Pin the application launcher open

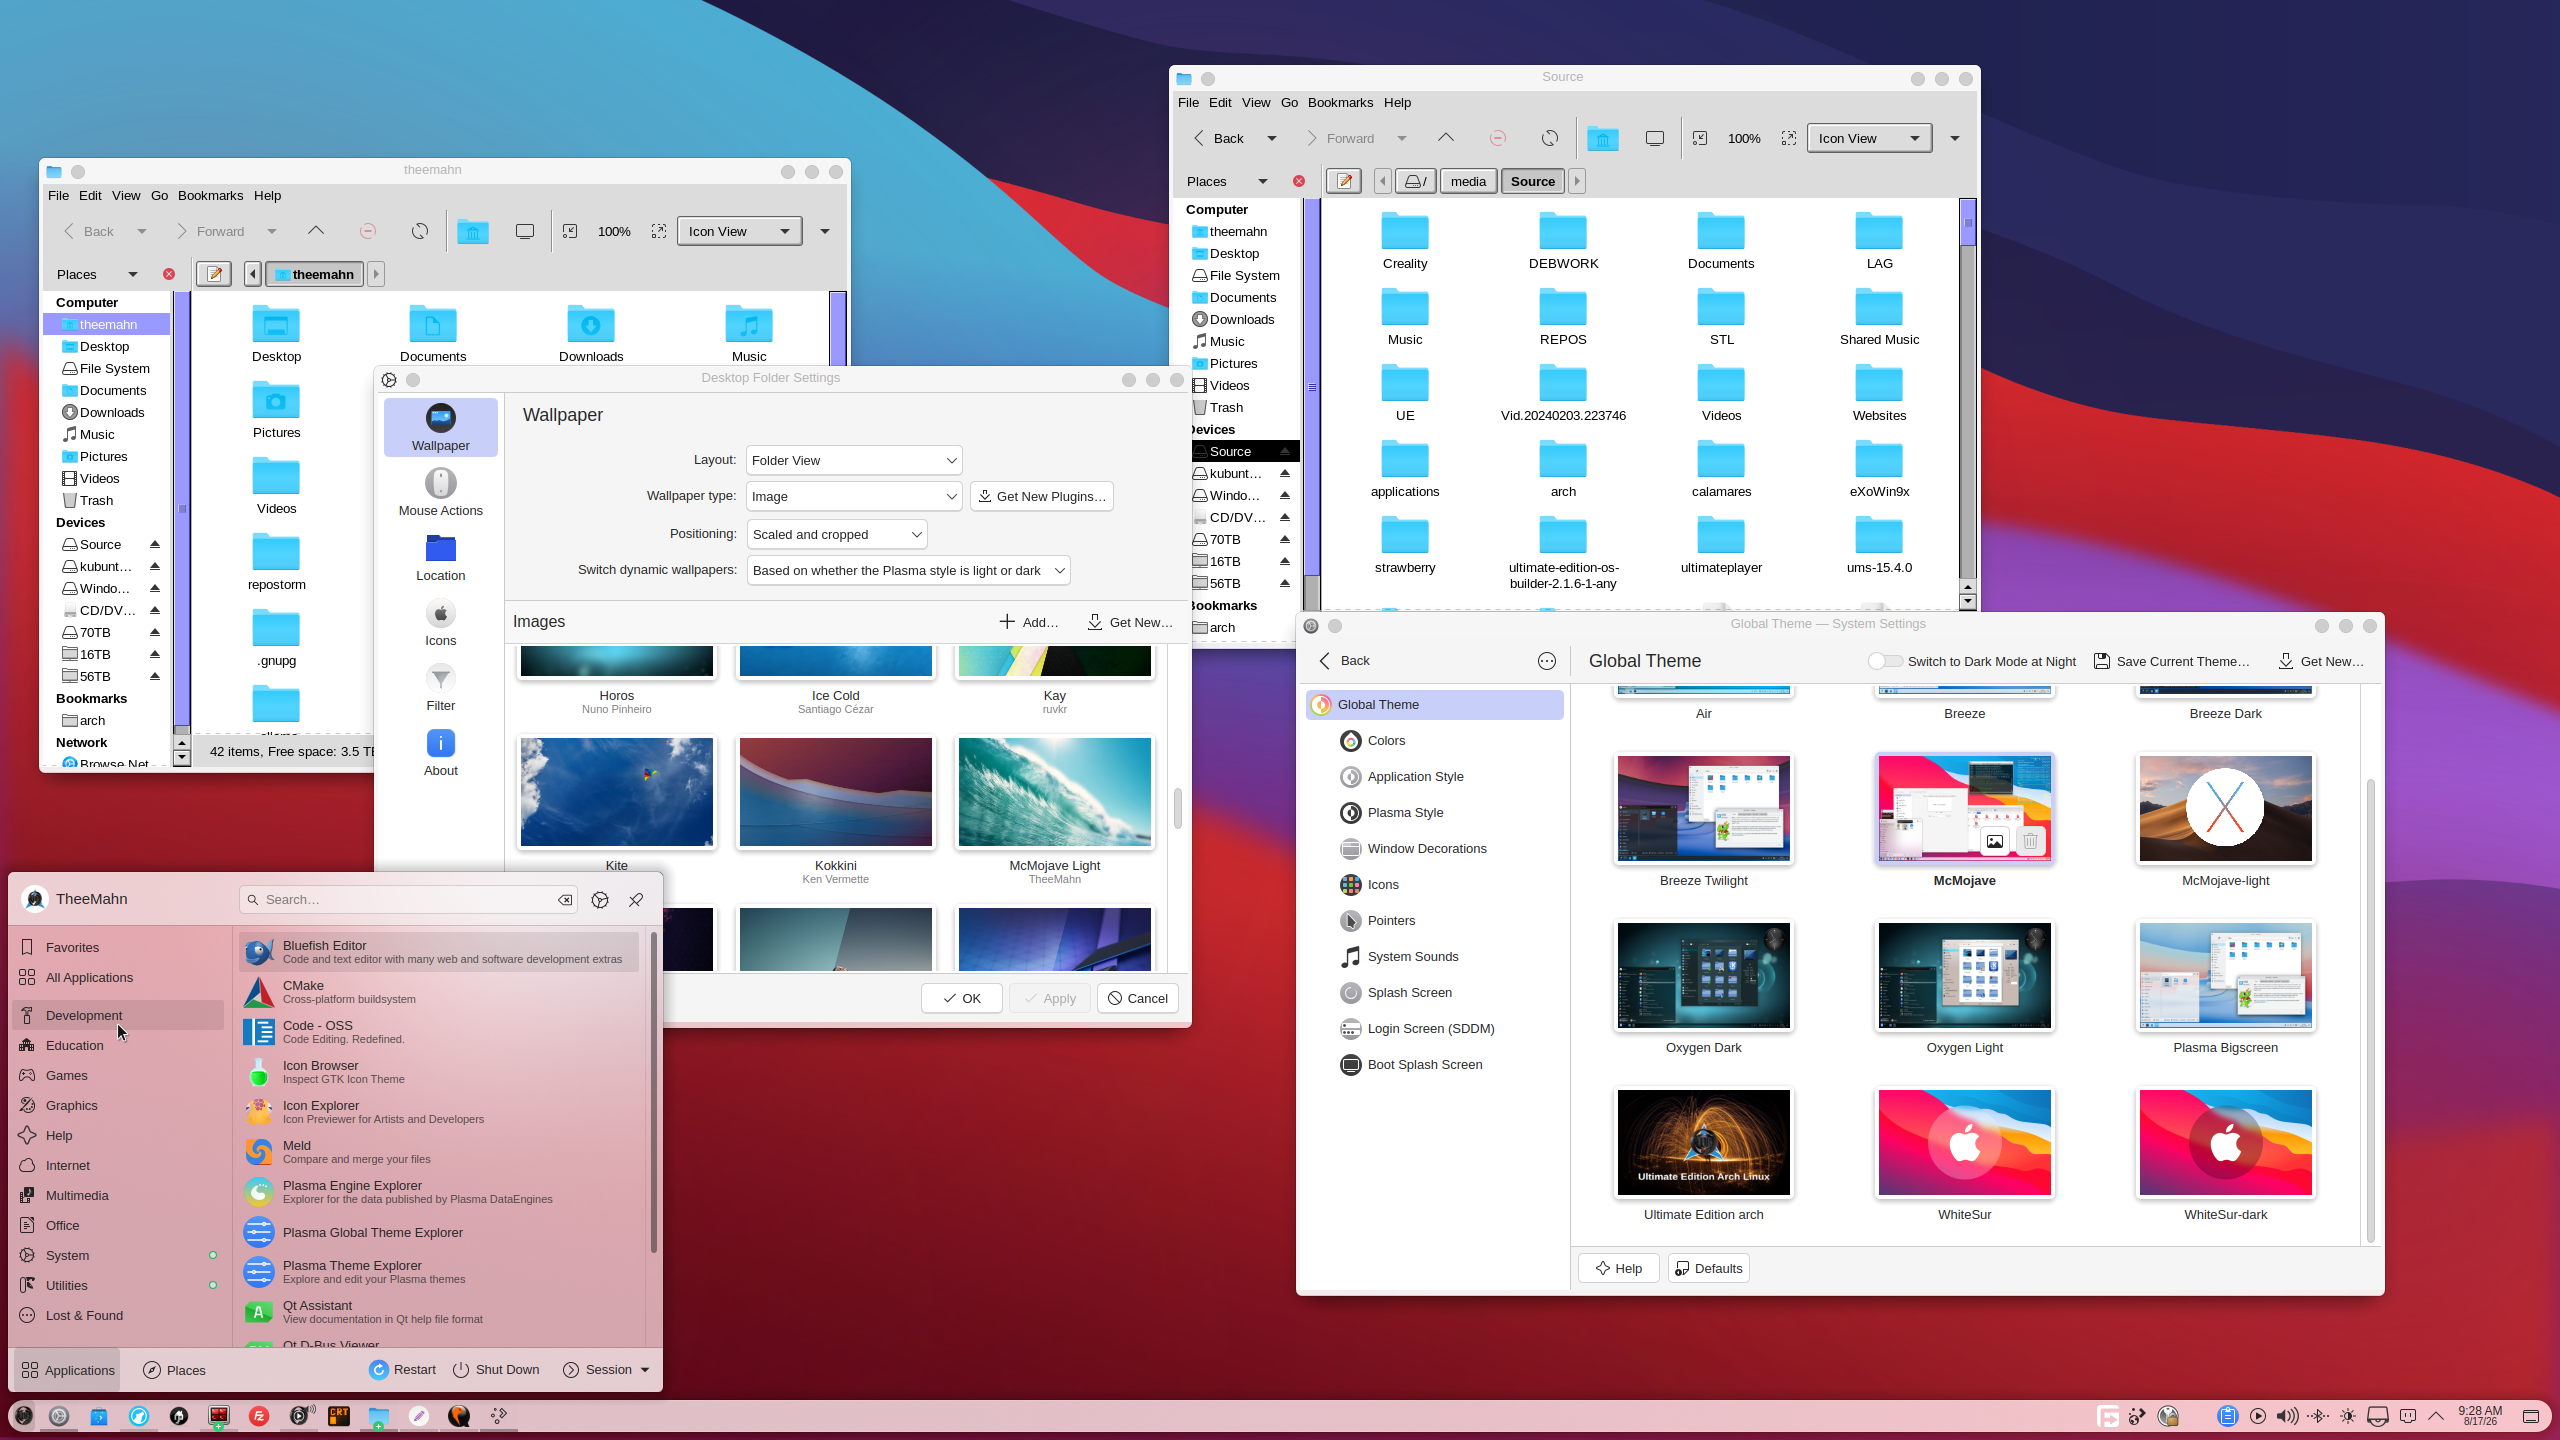point(636,899)
